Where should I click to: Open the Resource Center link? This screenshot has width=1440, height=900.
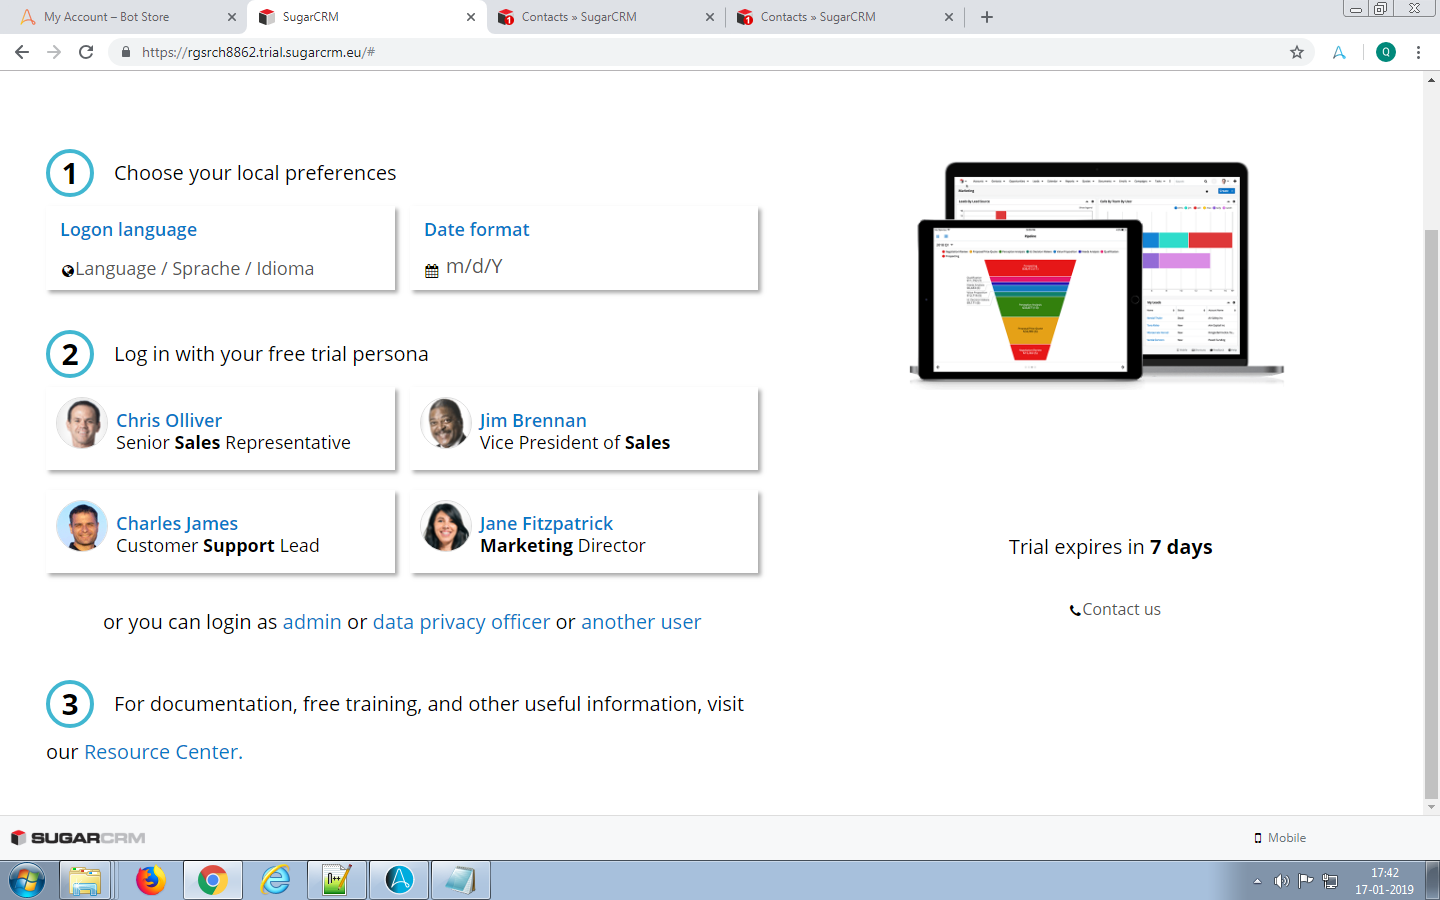[x=163, y=752]
